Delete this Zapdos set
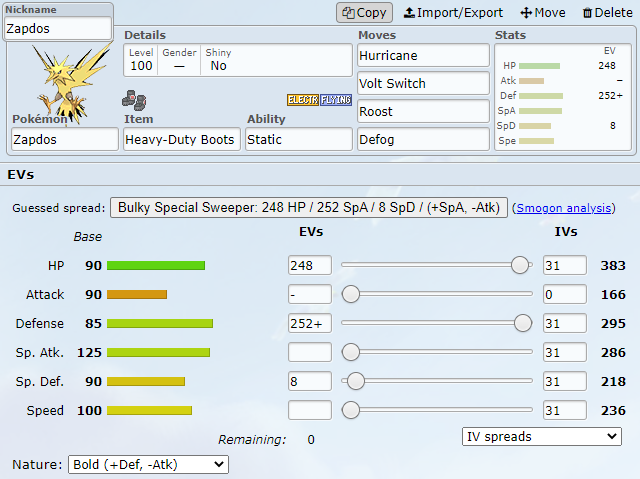Viewport: 640px width, 479px height. point(608,13)
